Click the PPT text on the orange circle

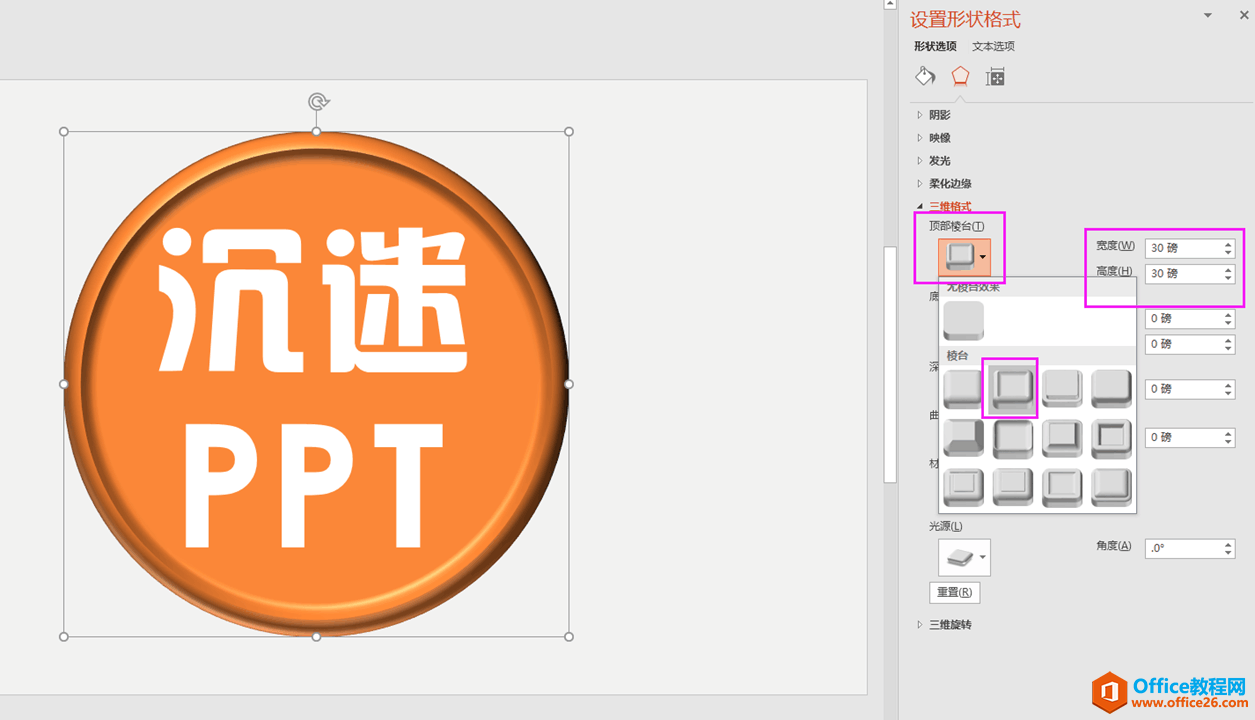click(x=316, y=485)
